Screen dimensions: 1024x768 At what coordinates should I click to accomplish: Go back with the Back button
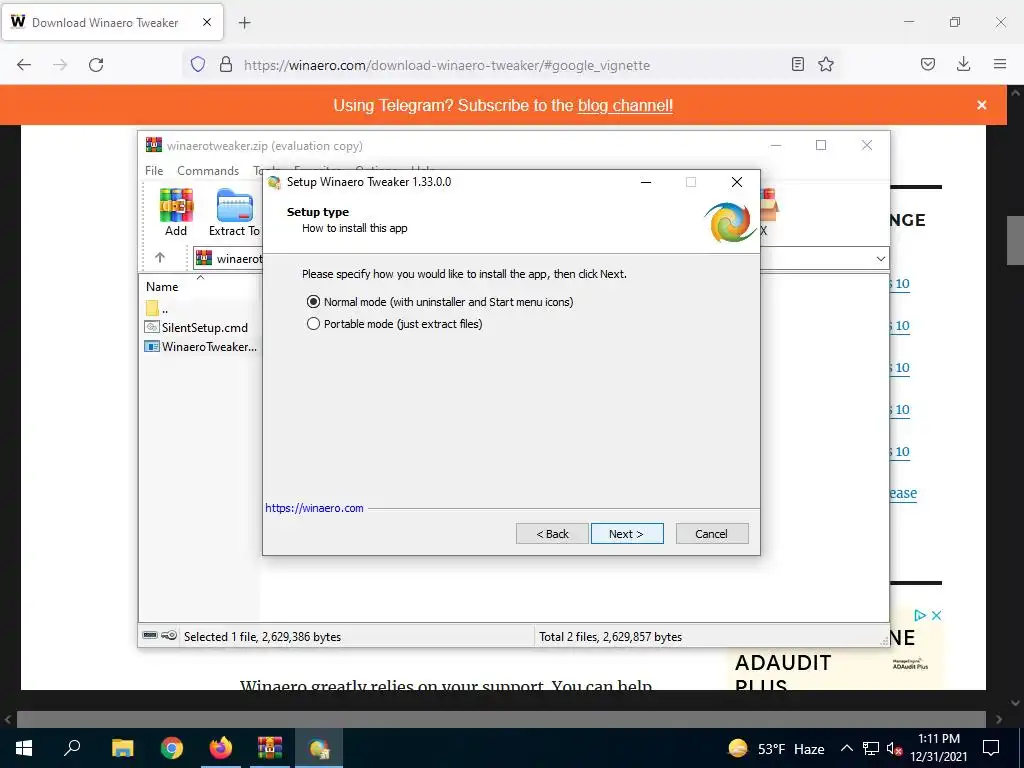click(552, 534)
